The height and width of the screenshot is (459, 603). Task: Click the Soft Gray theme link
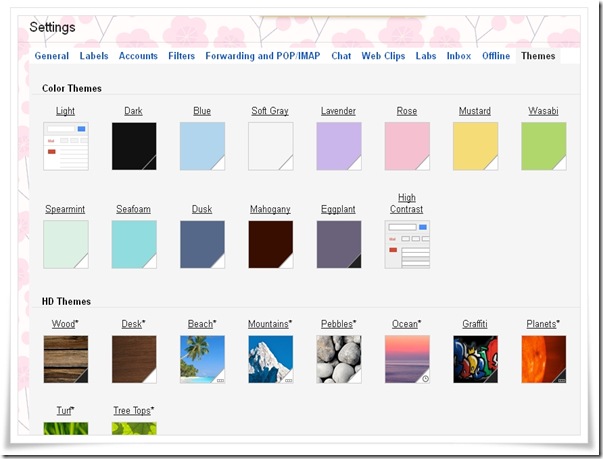[x=270, y=111]
